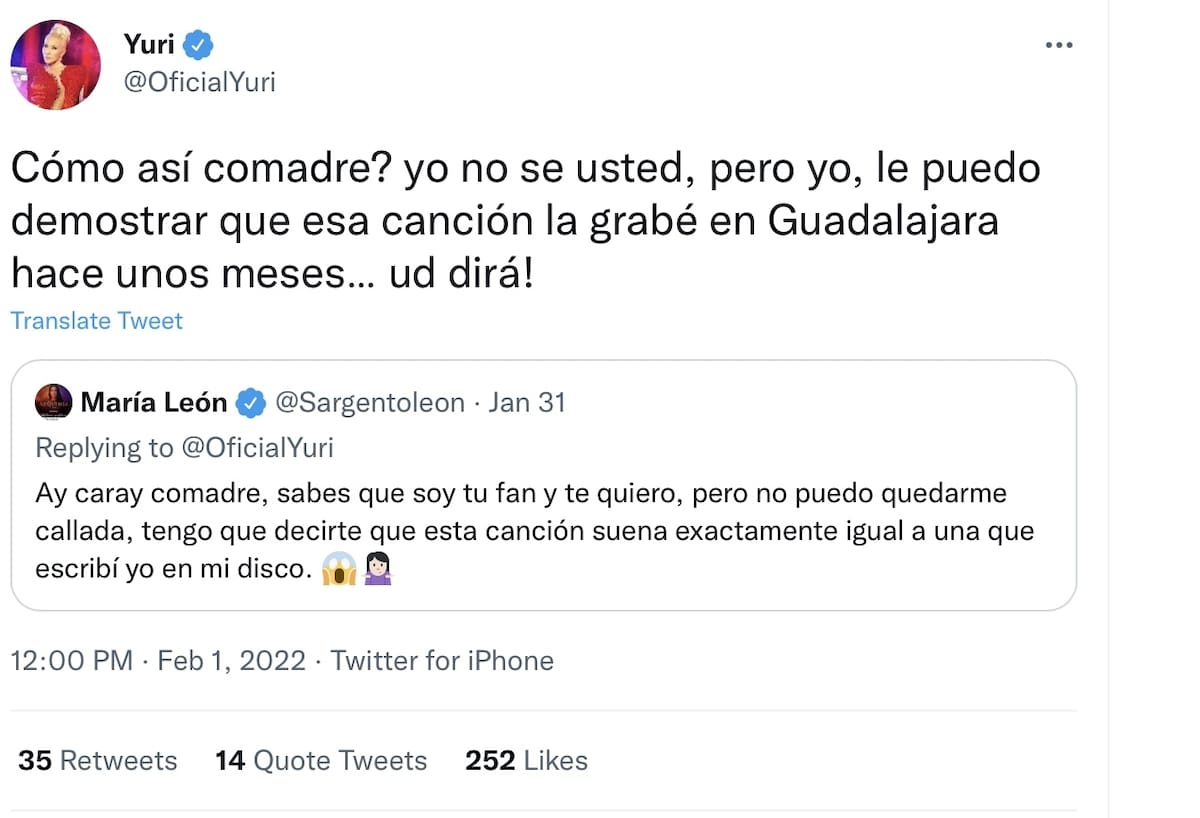1200x818 pixels.
Task: Click Twitter for iPhone source label
Action: click(x=442, y=661)
